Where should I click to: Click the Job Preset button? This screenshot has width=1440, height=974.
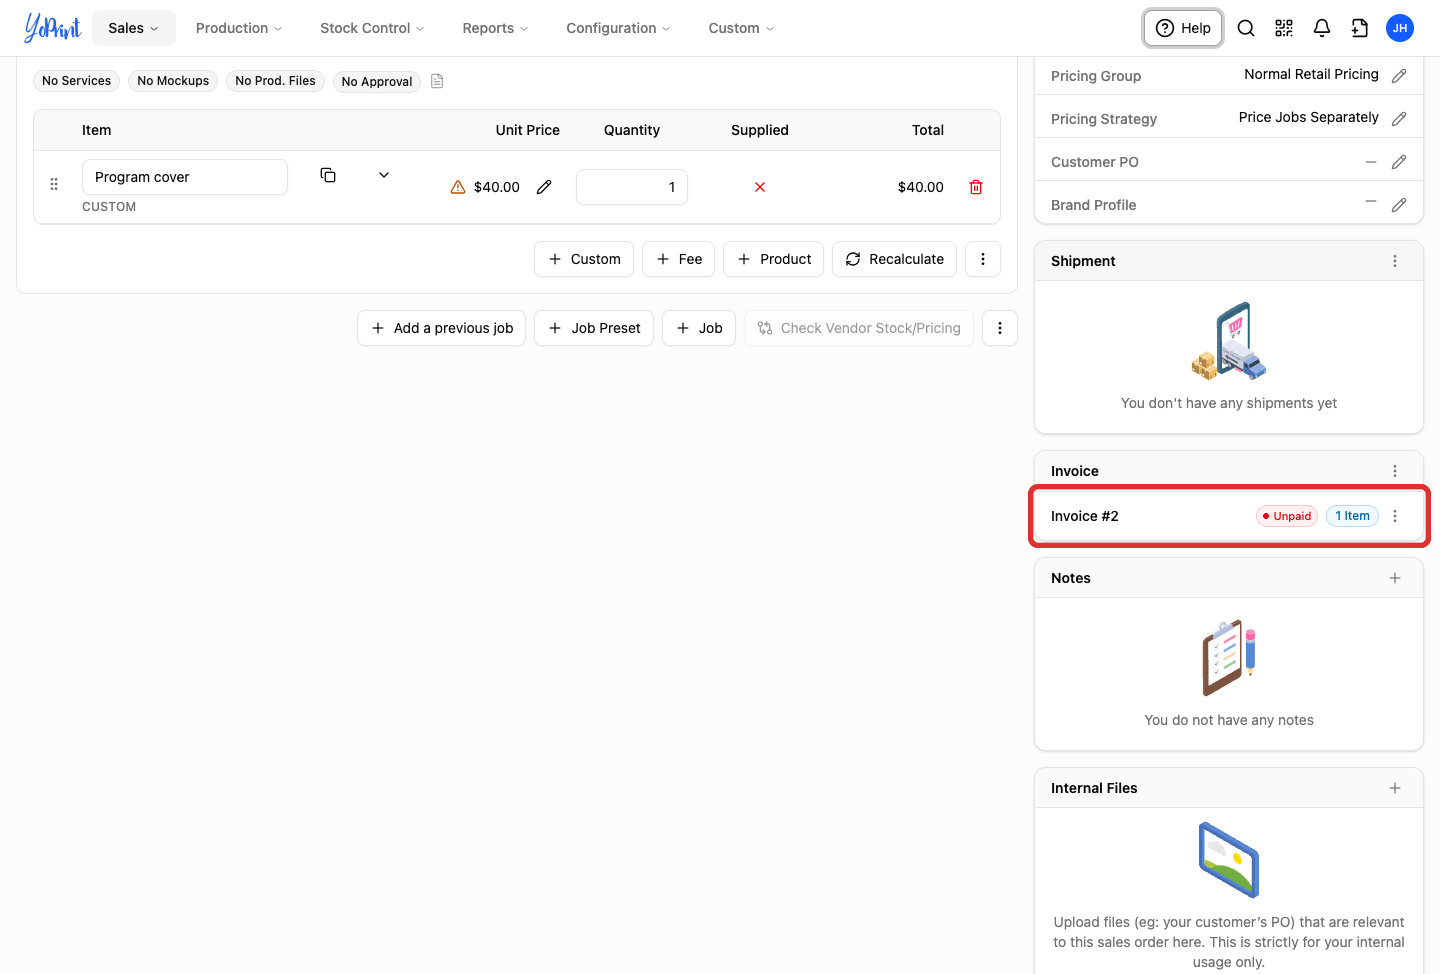coord(594,328)
